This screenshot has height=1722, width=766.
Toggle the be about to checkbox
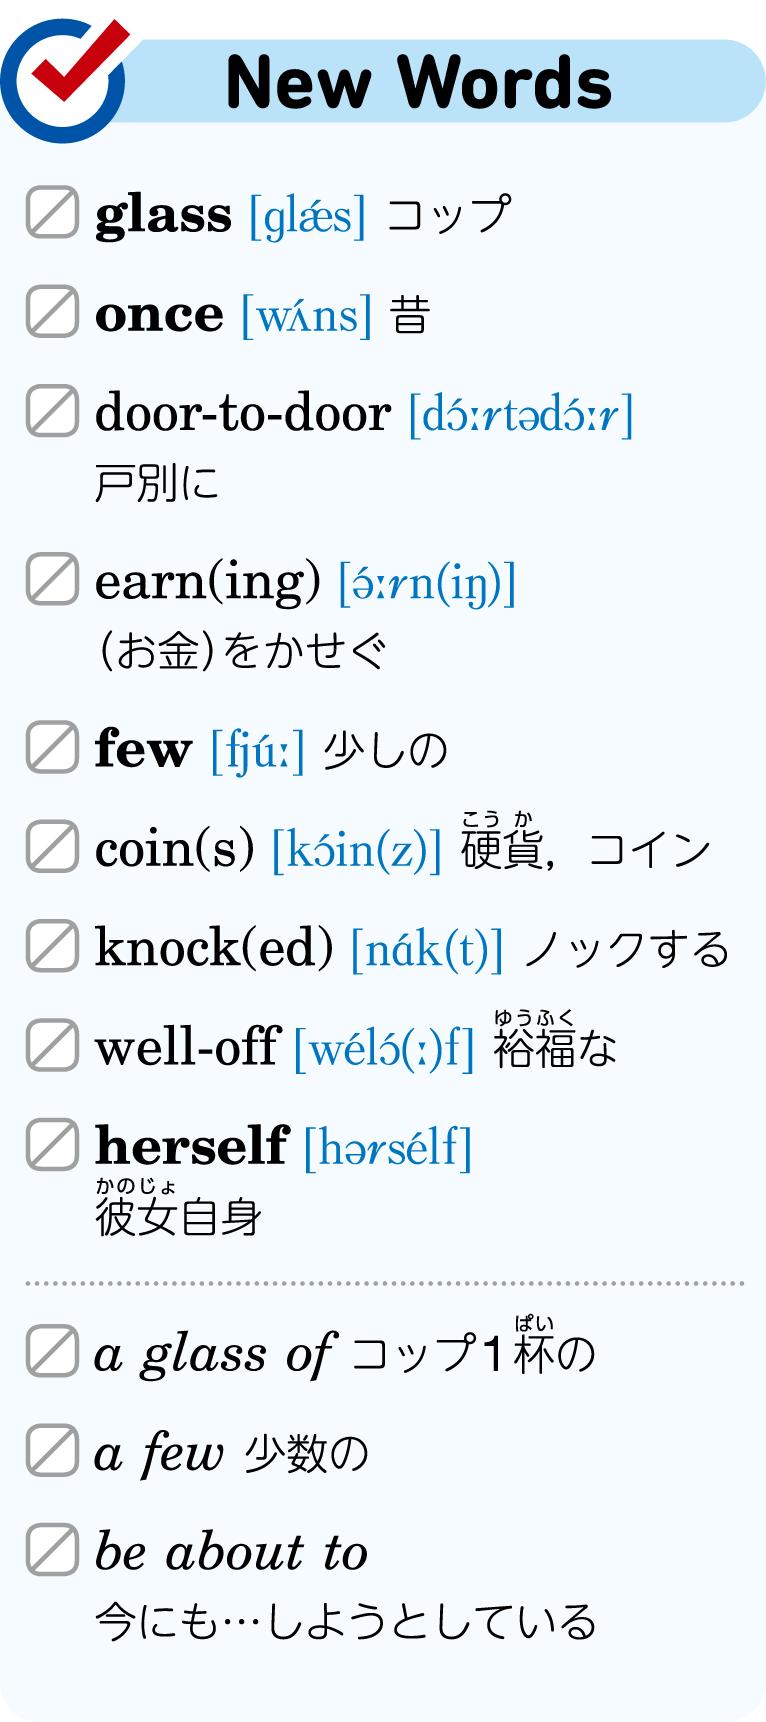tap(52, 1550)
